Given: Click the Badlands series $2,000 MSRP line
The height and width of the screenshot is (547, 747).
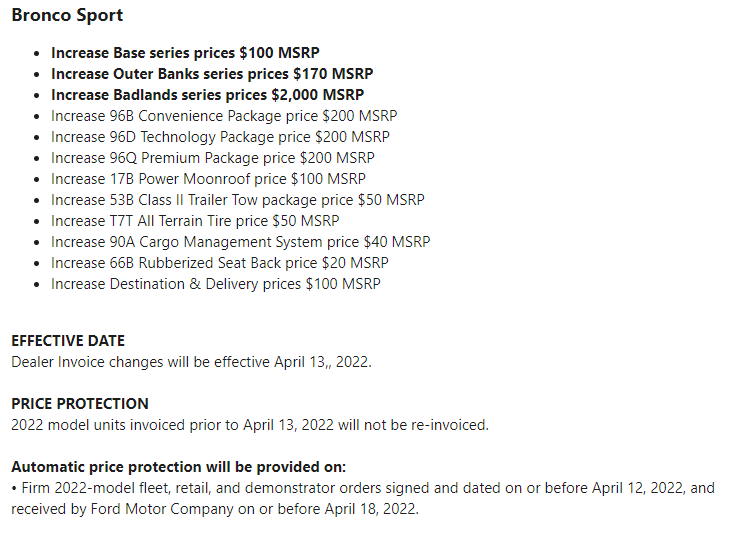Looking at the screenshot, I should tap(207, 95).
